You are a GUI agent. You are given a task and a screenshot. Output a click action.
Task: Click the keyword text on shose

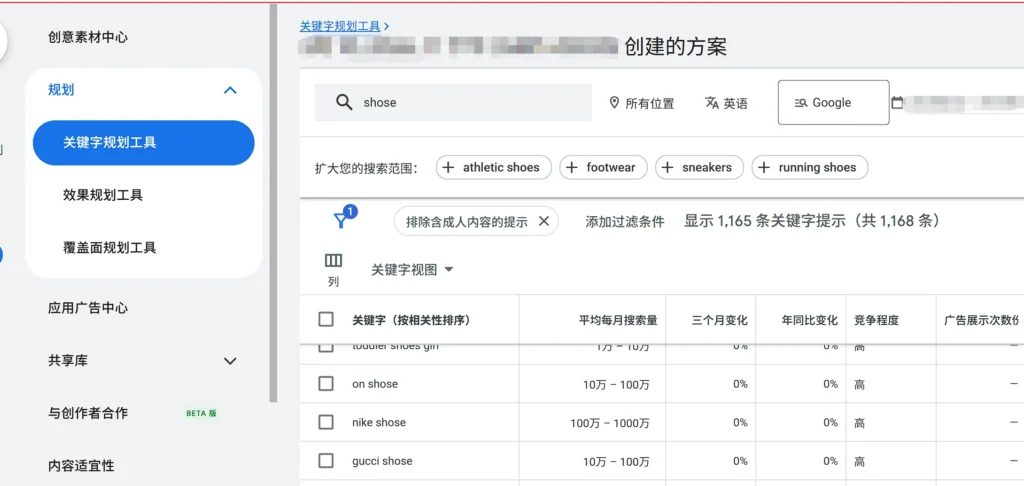tap(375, 384)
